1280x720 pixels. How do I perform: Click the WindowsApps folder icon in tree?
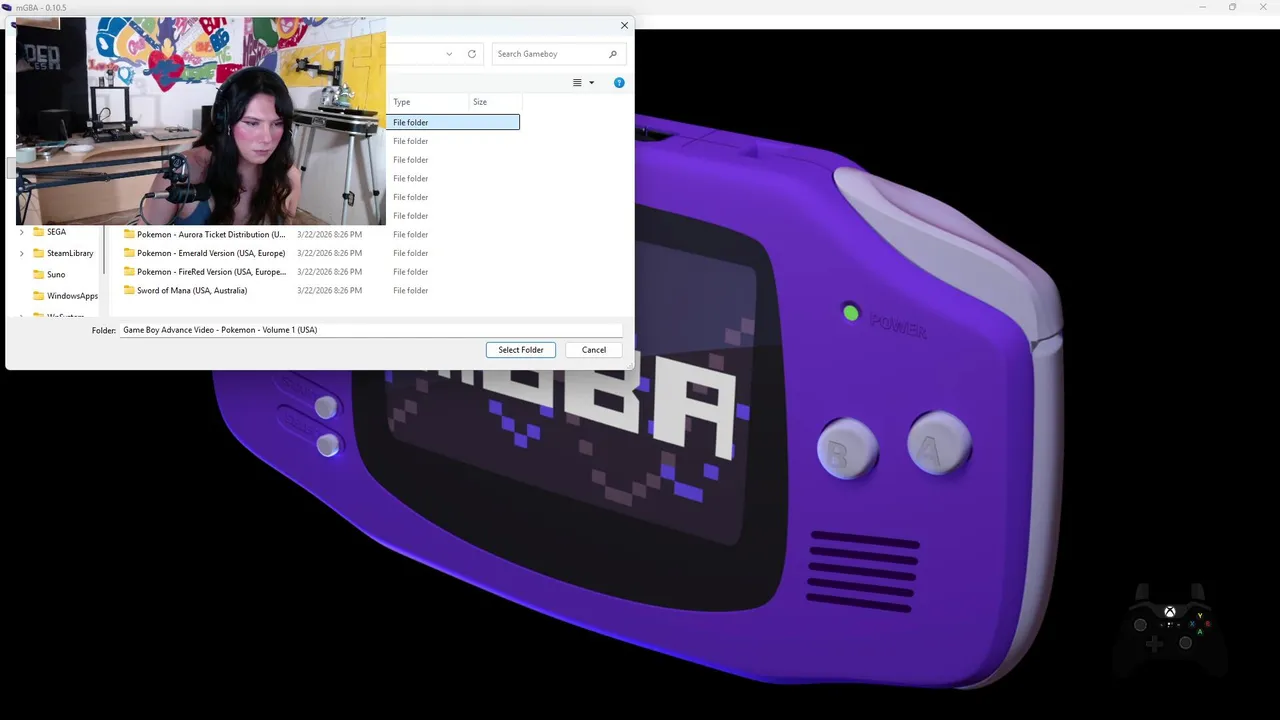(38, 296)
